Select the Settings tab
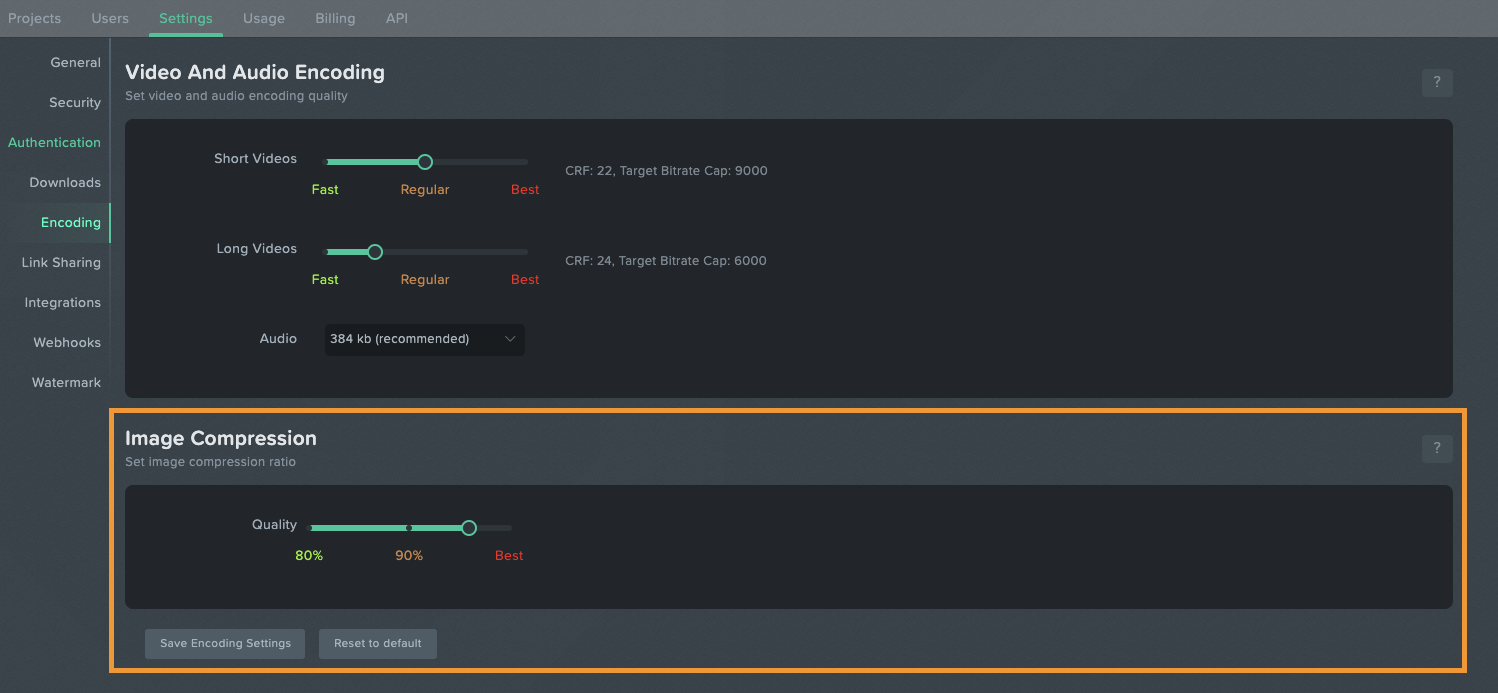Image resolution: width=1498 pixels, height=693 pixels. pyautogui.click(x=186, y=18)
